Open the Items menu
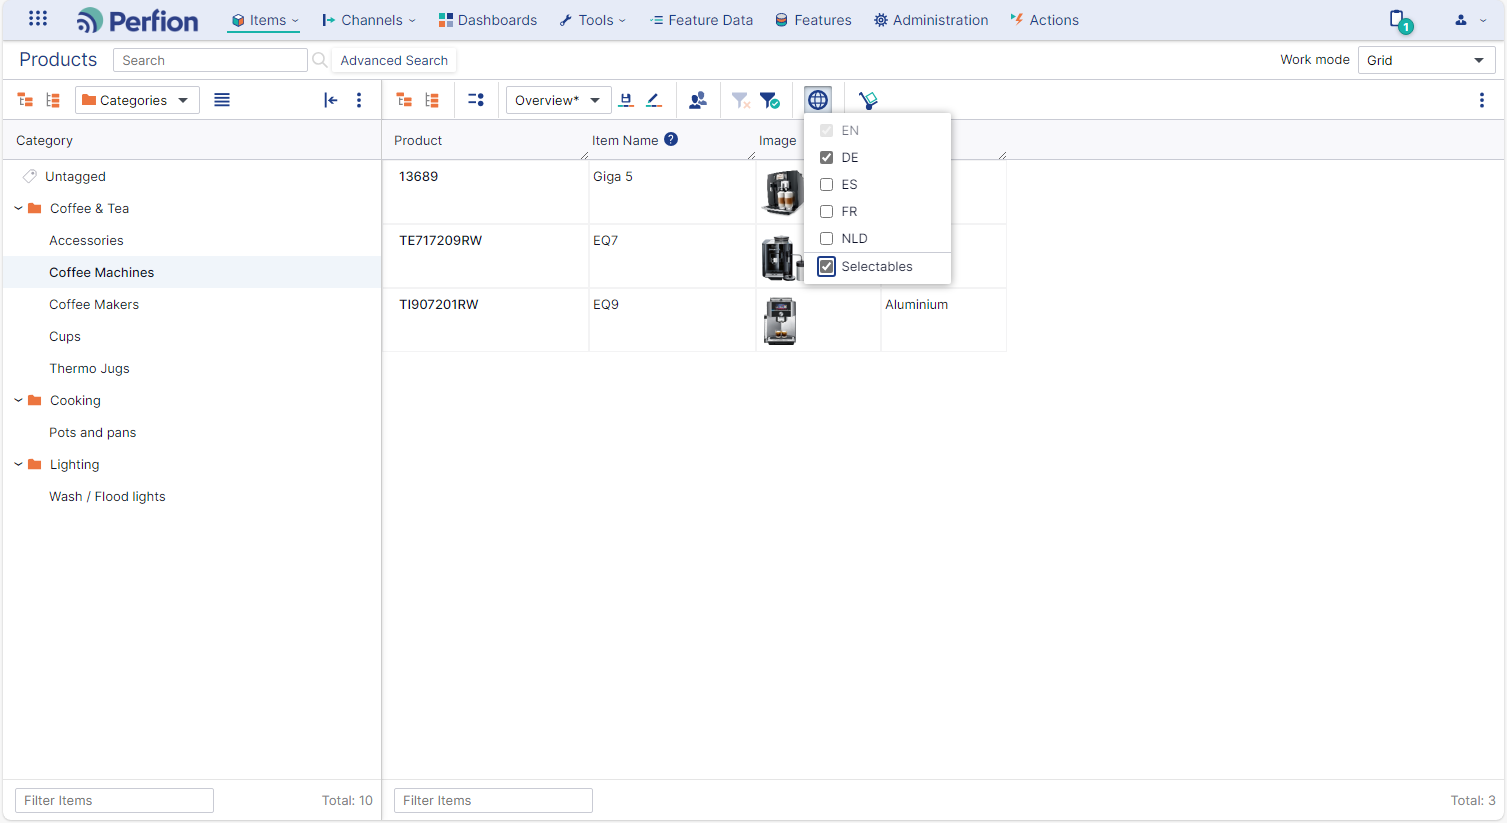The width and height of the screenshot is (1507, 823). [265, 20]
